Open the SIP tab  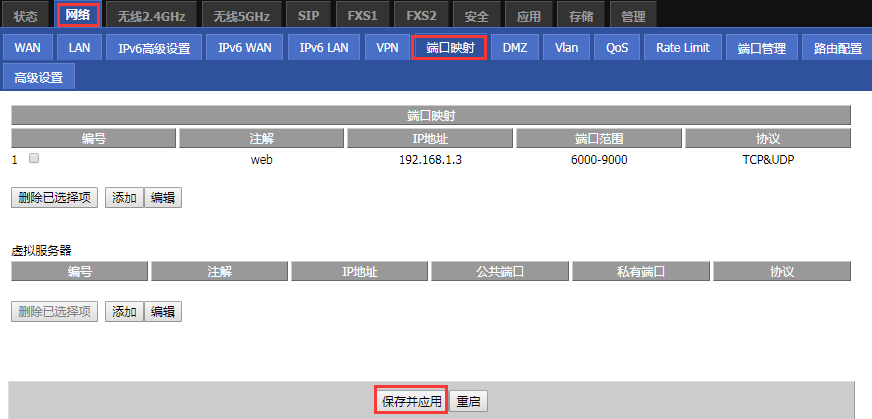pos(310,16)
